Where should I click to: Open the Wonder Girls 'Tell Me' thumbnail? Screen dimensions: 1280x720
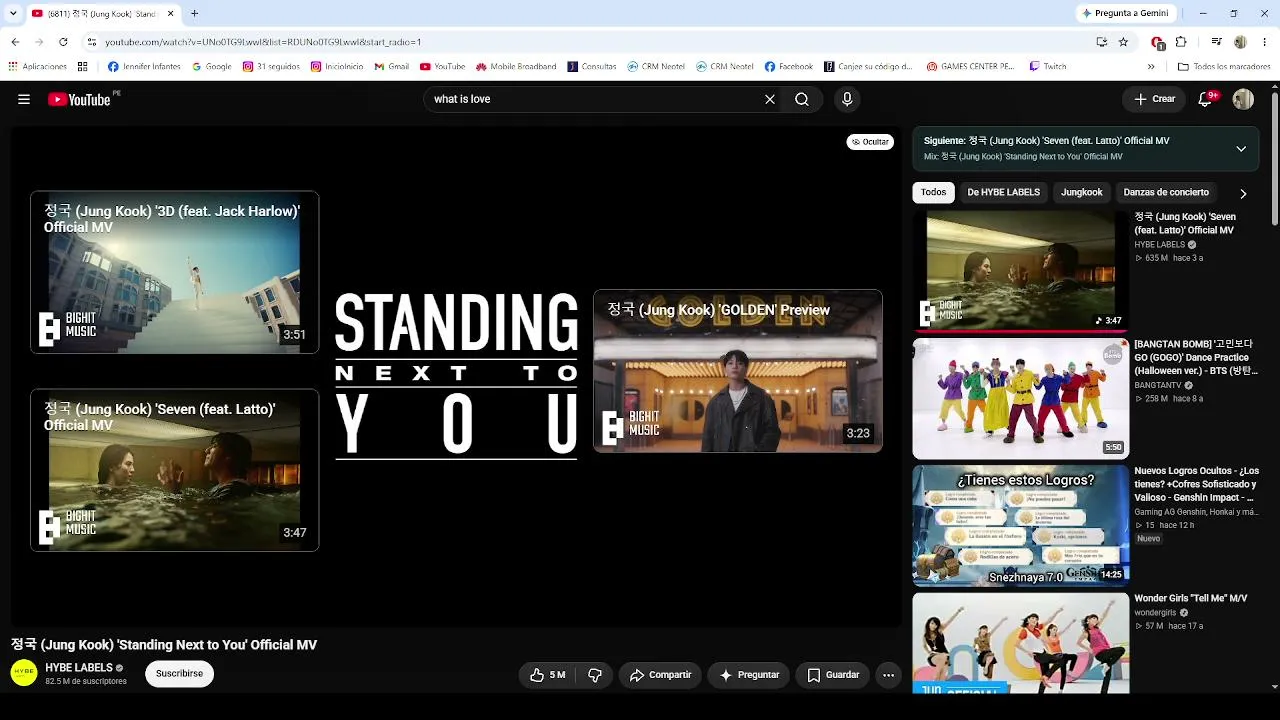pyautogui.click(x=1021, y=643)
